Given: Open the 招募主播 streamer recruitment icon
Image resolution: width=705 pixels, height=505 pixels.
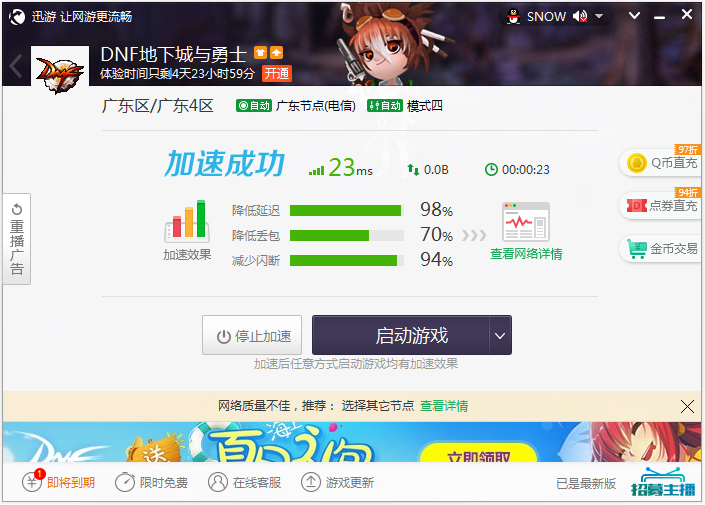Looking at the screenshot, I should click(x=663, y=482).
